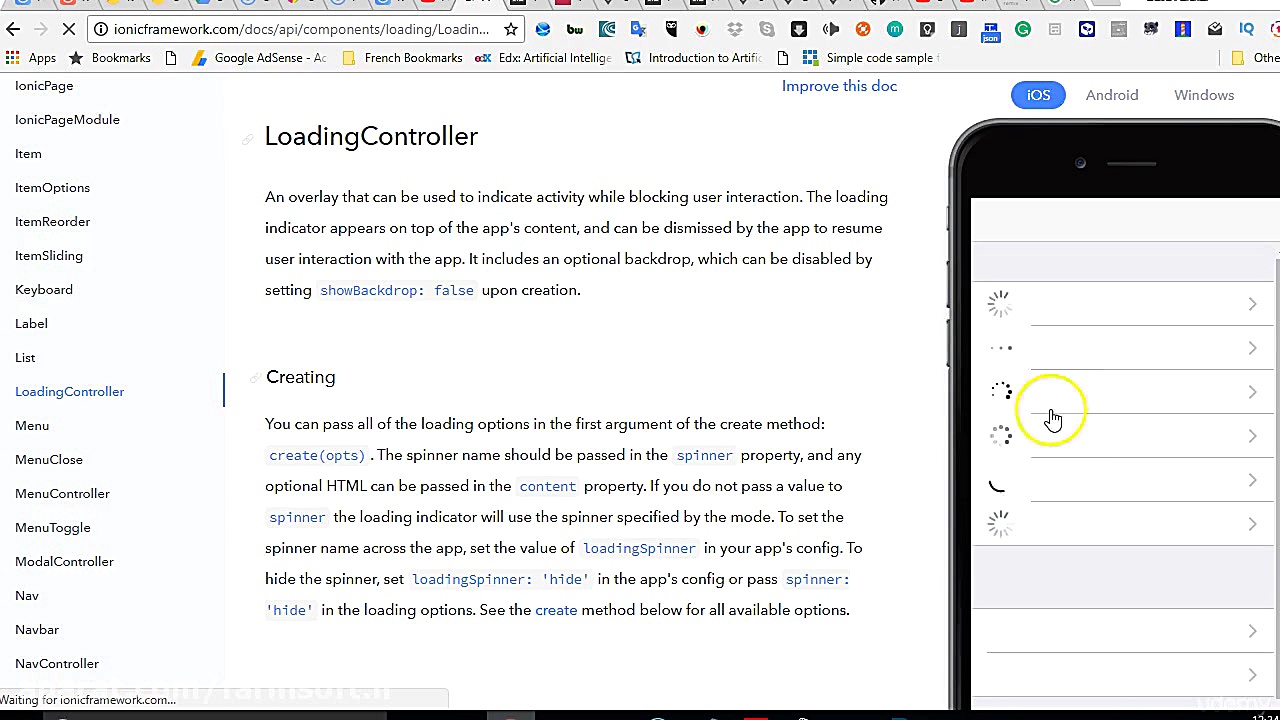
Task: Open the MenuClose docs entry
Action: point(49,460)
